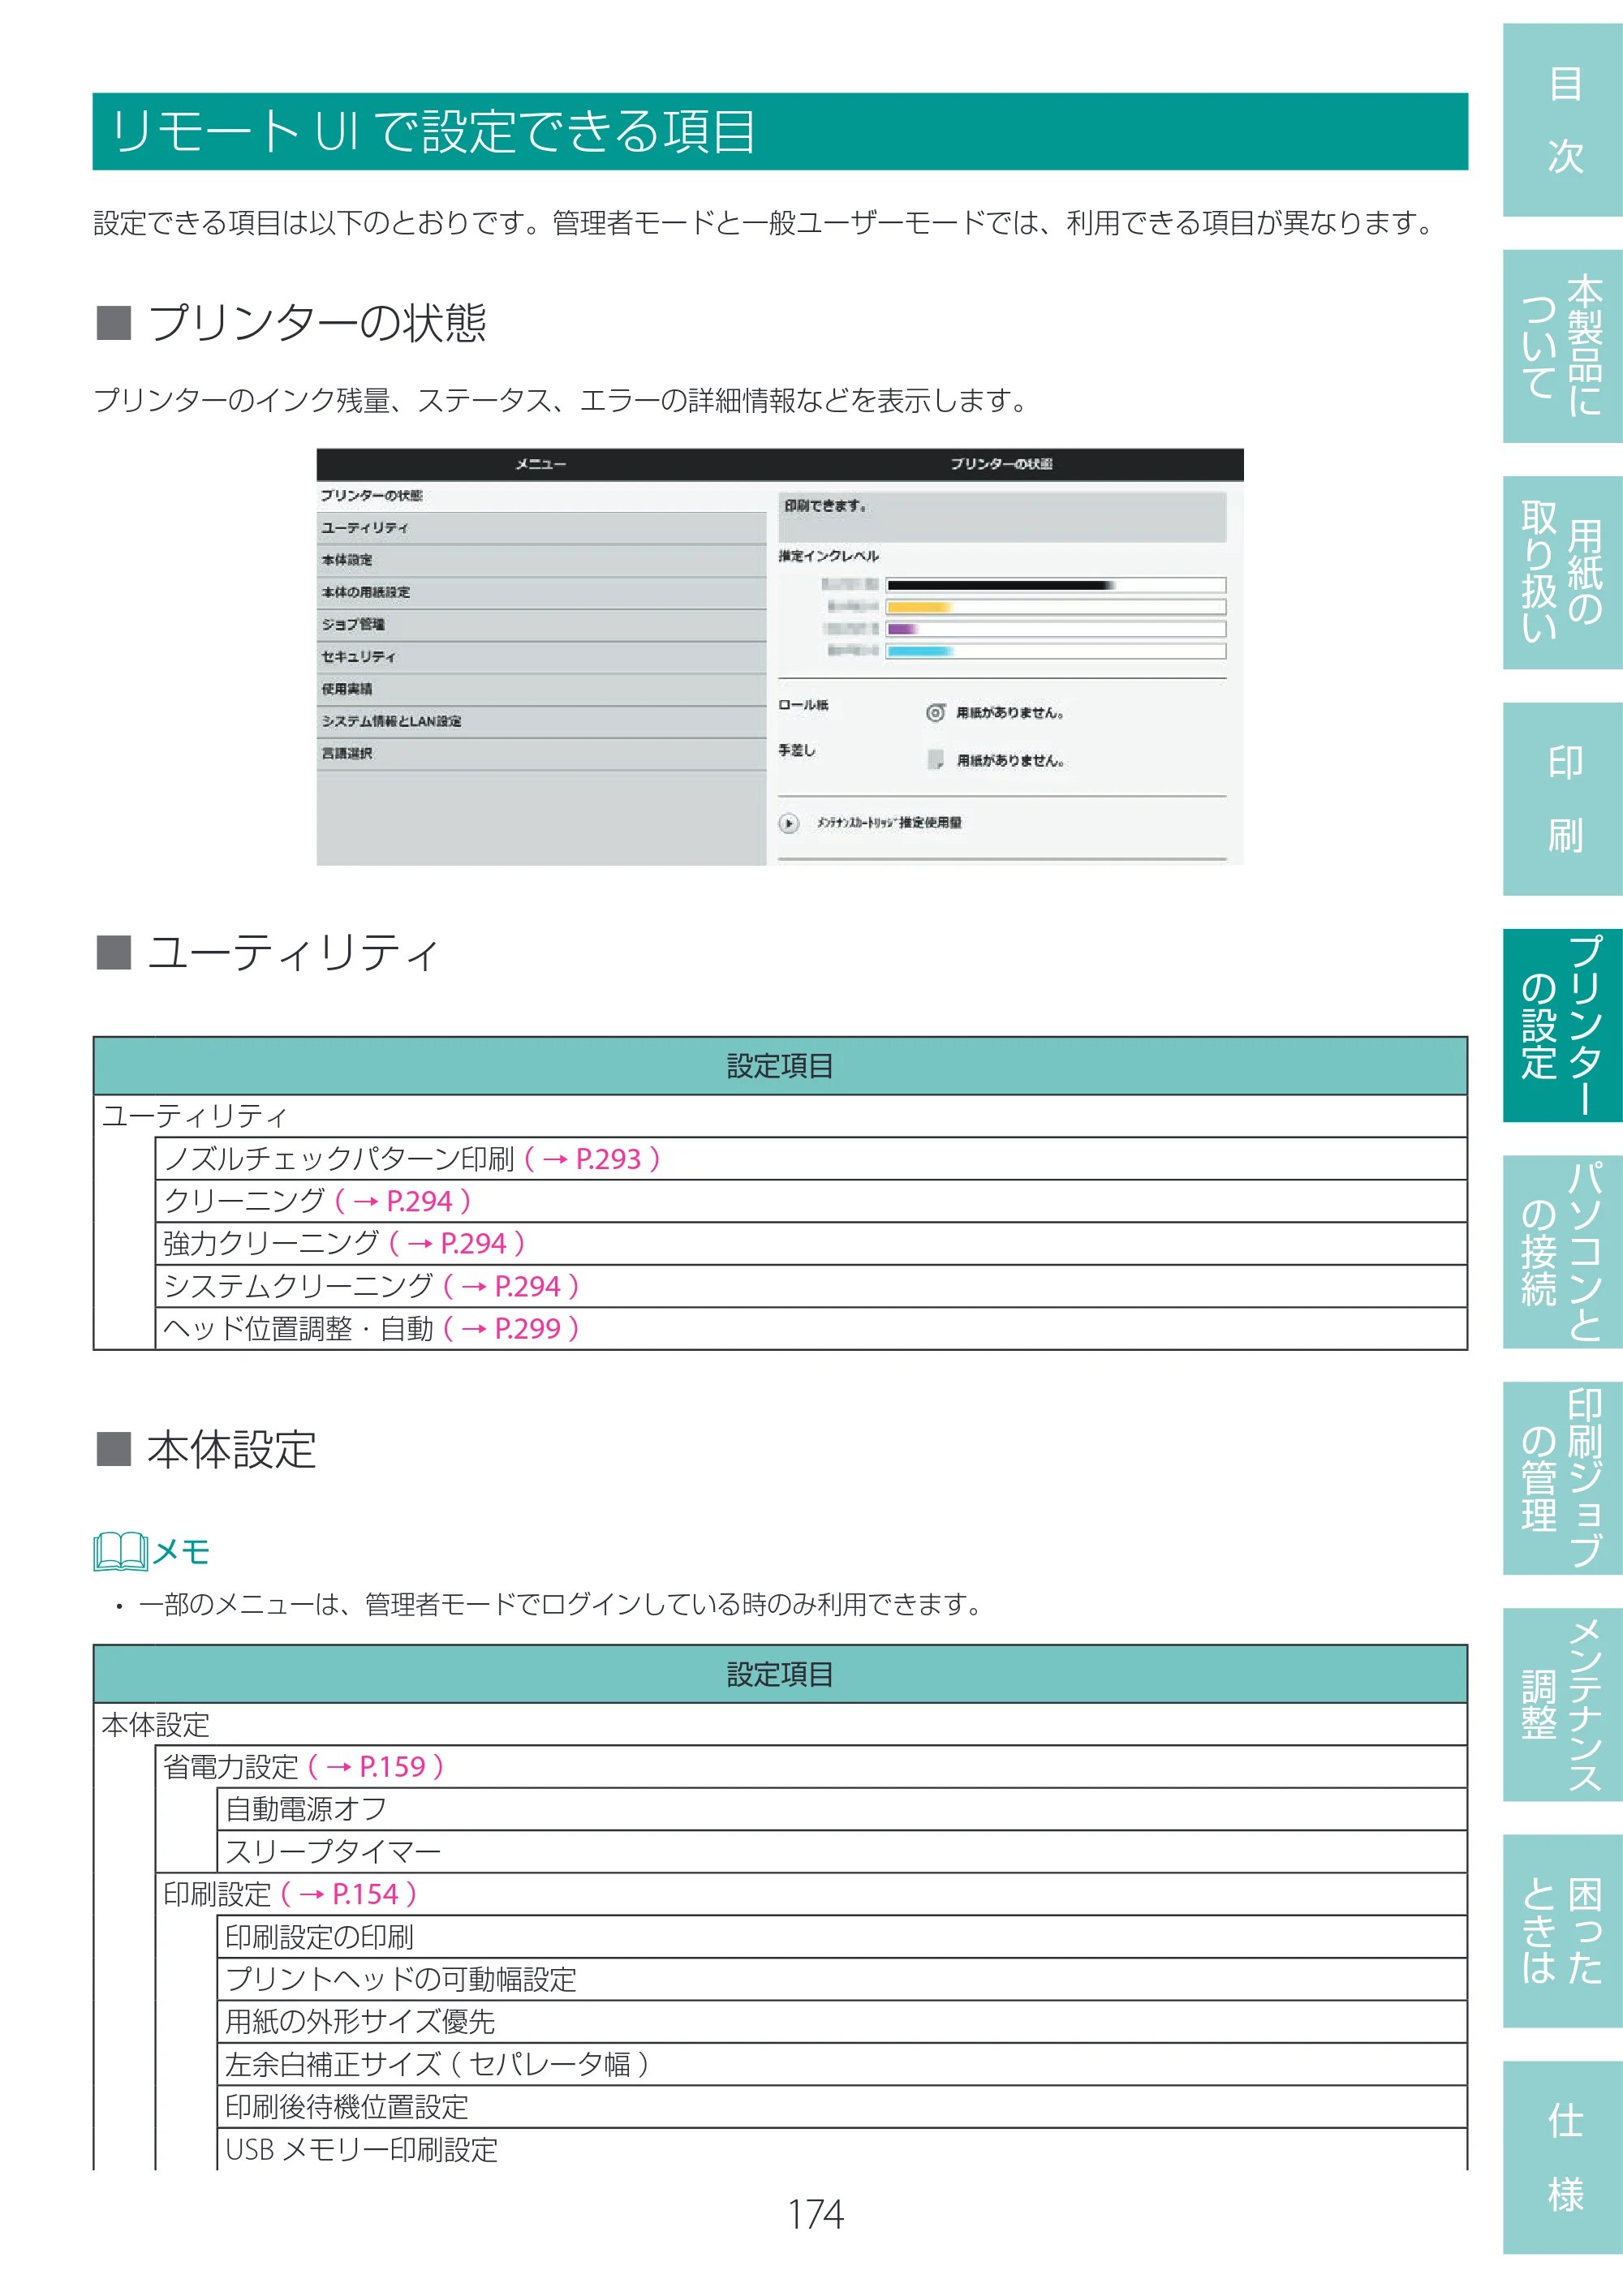The image size is (1623, 2296).
Task: Select システム情報とLAN設定 in the screenshot menu
Action: [x=541, y=721]
